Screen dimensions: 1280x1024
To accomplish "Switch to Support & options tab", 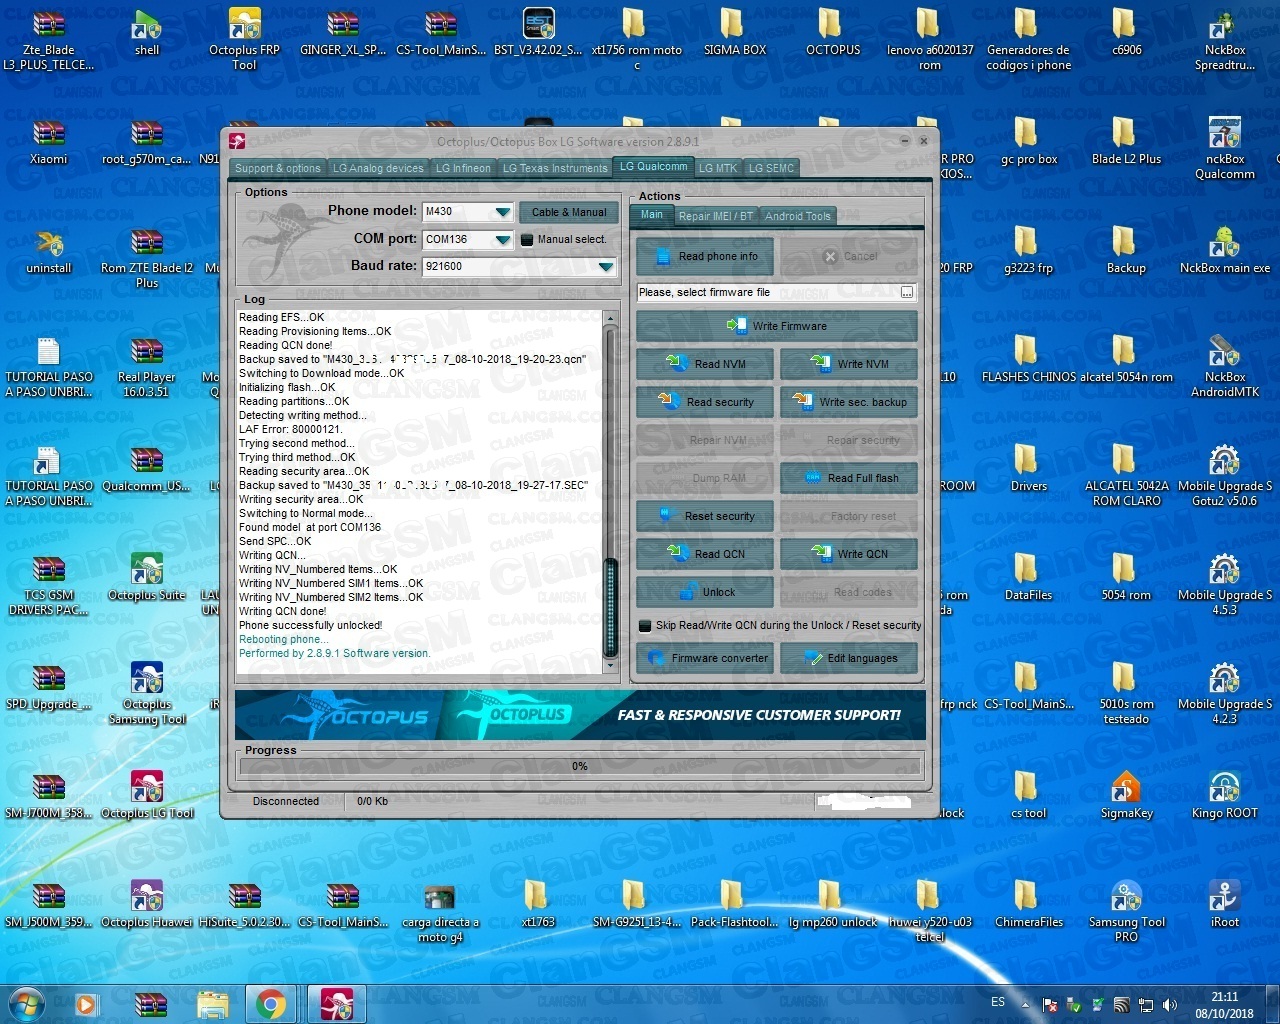I will pyautogui.click(x=278, y=168).
